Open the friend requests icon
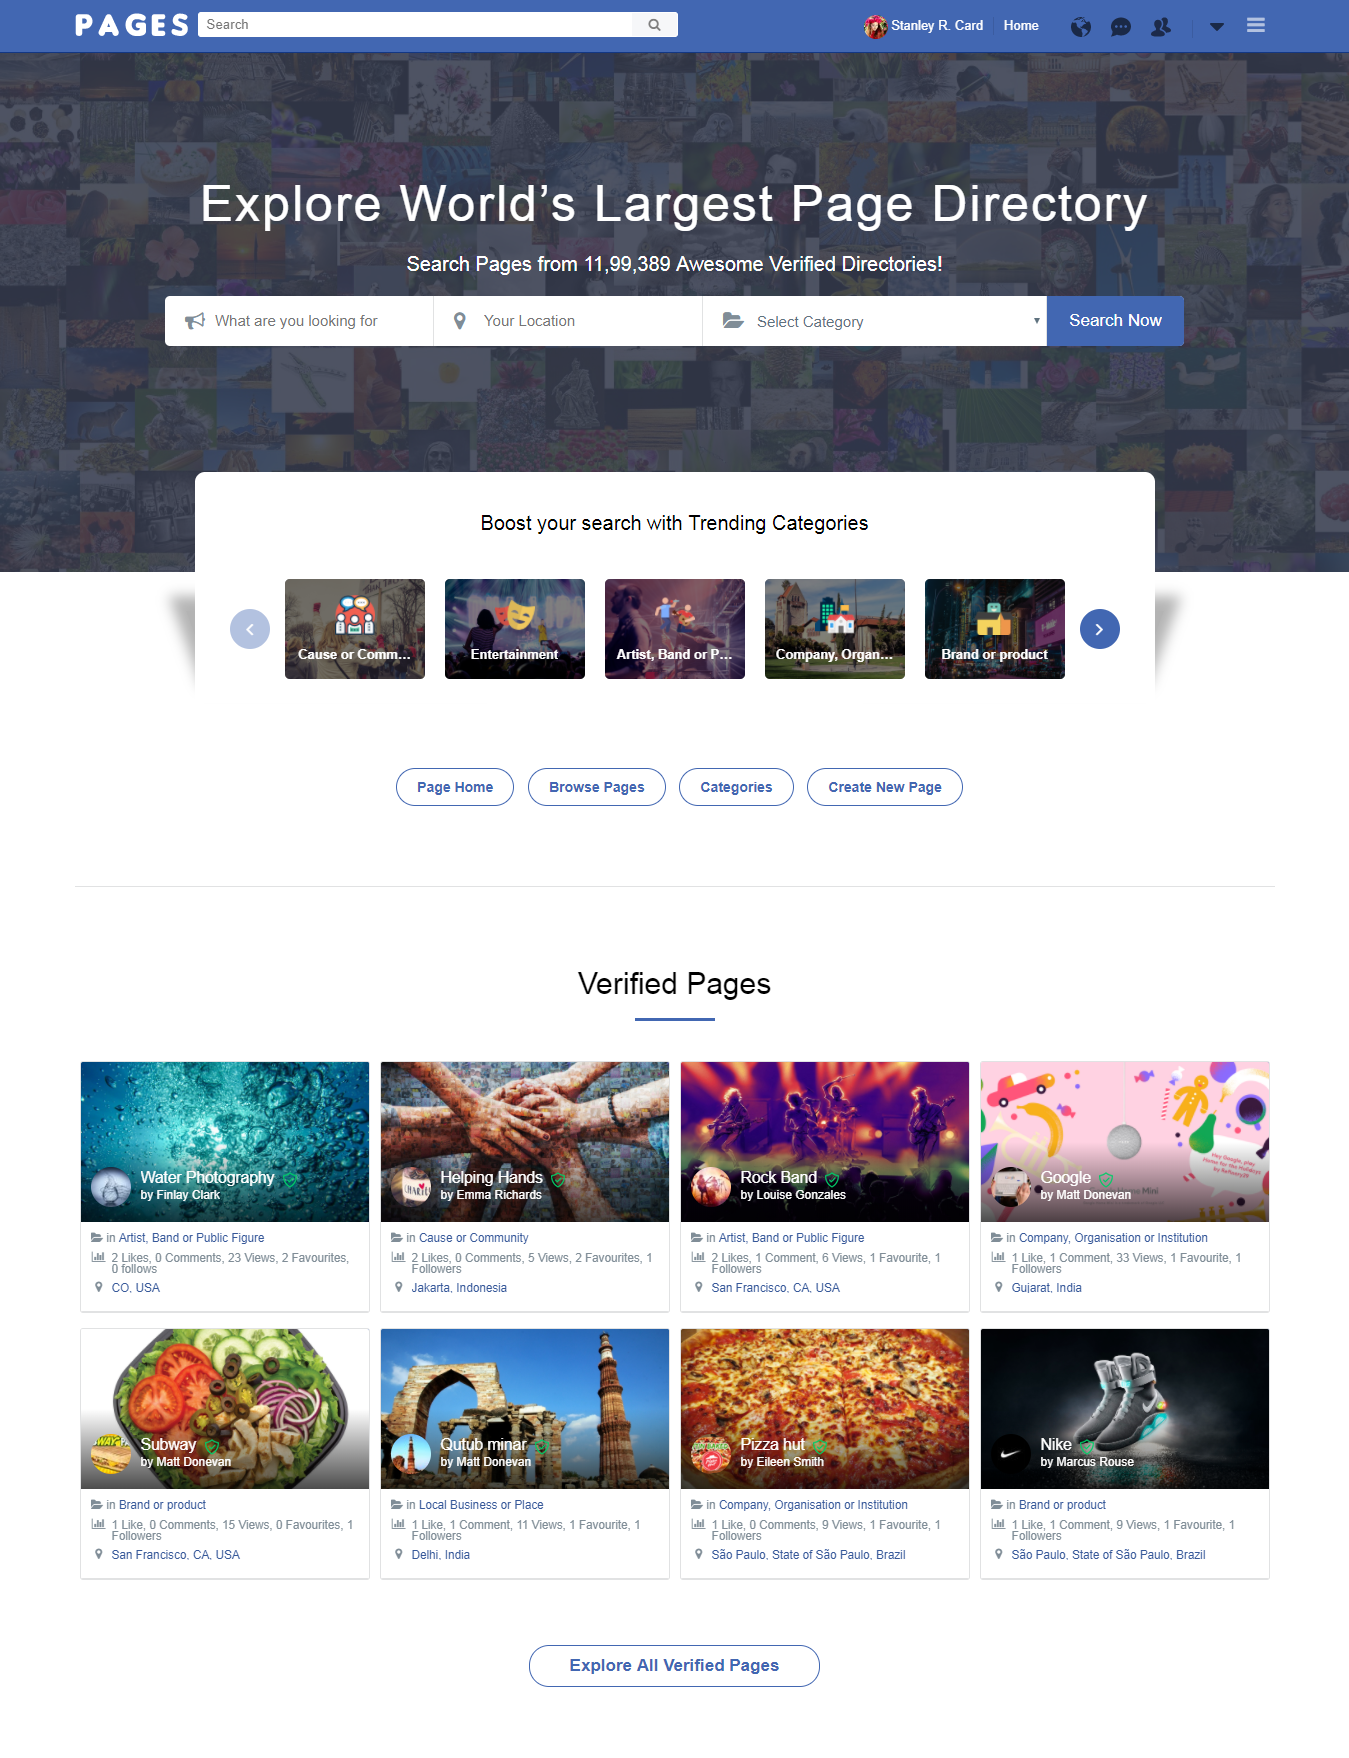1349x1758 pixels. pyautogui.click(x=1161, y=27)
